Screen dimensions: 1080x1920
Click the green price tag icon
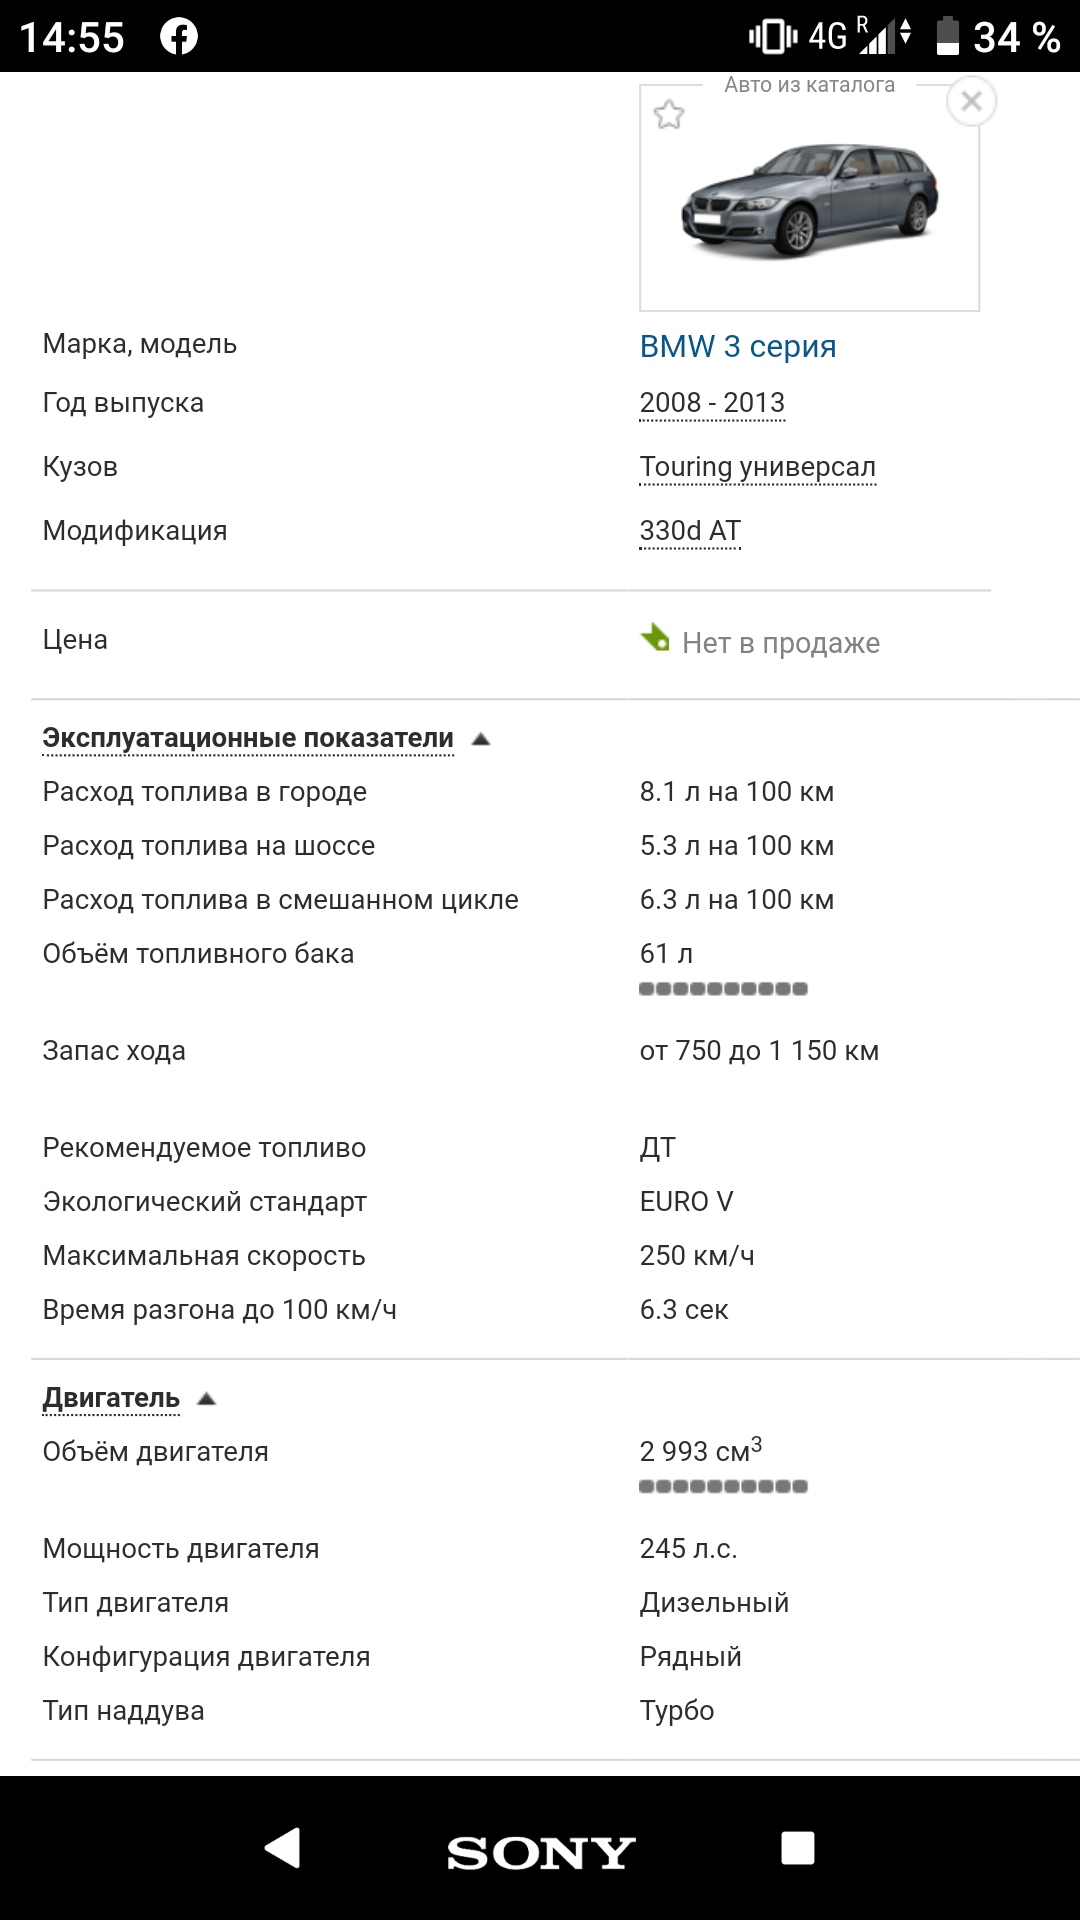[x=656, y=637]
